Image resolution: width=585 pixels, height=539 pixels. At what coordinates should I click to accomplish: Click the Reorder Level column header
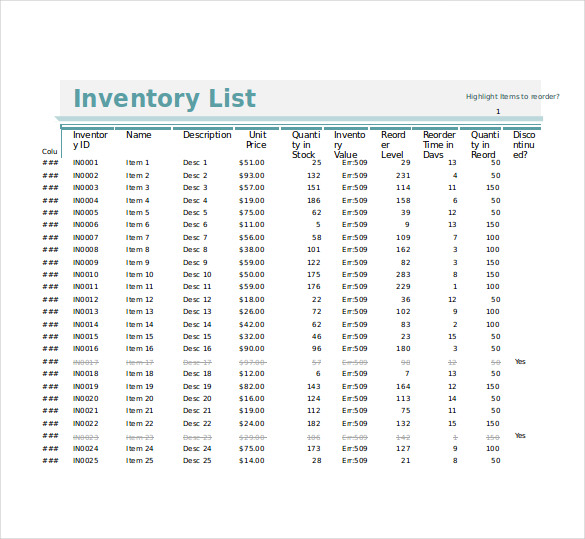[393, 145]
